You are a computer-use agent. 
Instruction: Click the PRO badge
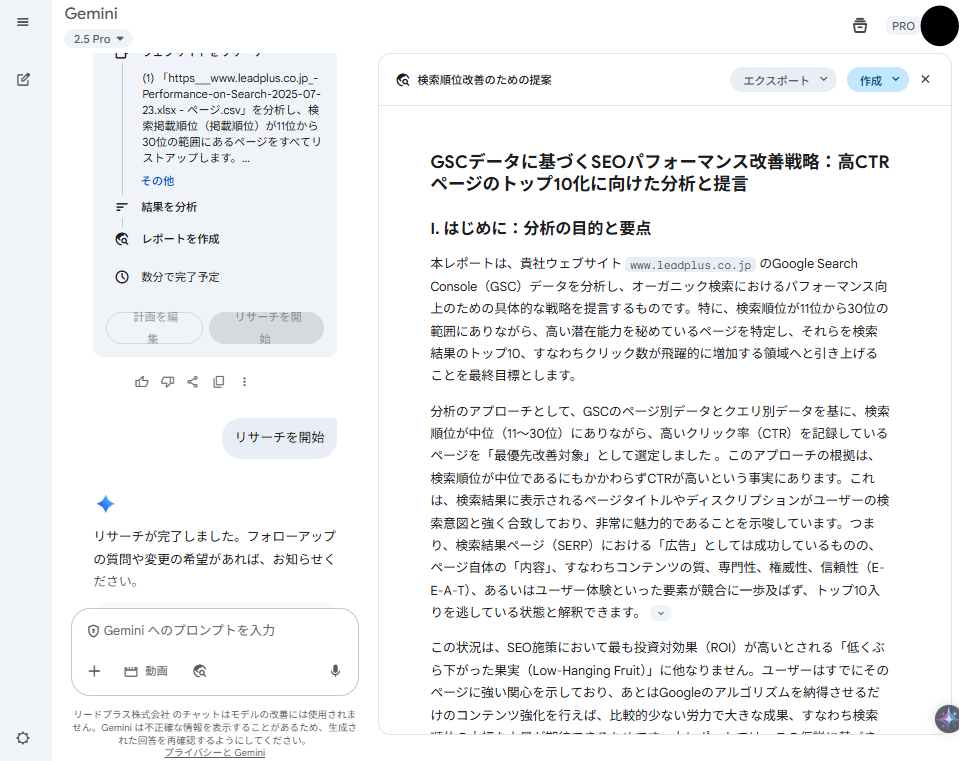point(902,26)
